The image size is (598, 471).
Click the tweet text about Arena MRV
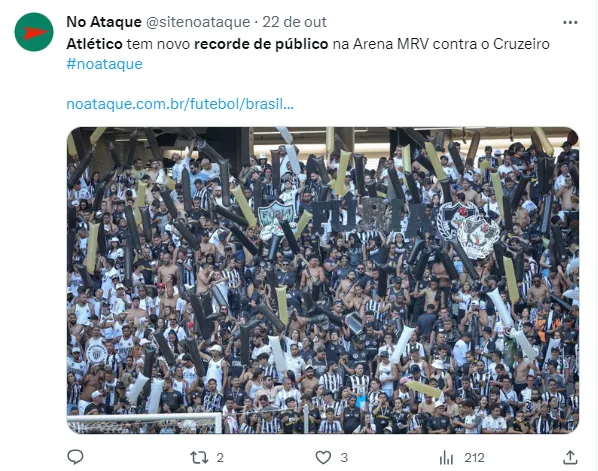click(x=308, y=44)
